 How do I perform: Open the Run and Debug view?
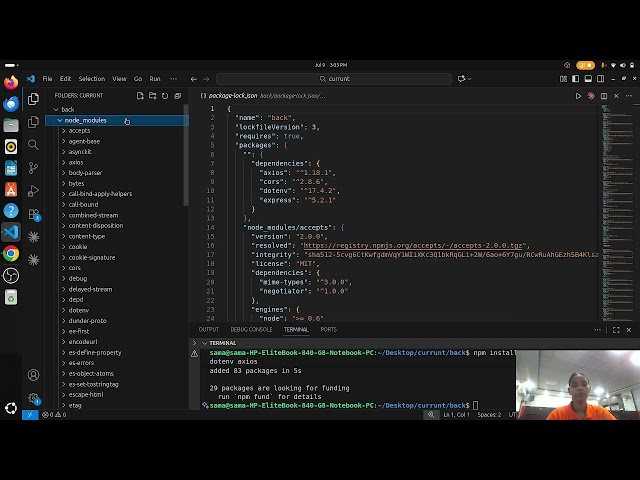point(33,191)
